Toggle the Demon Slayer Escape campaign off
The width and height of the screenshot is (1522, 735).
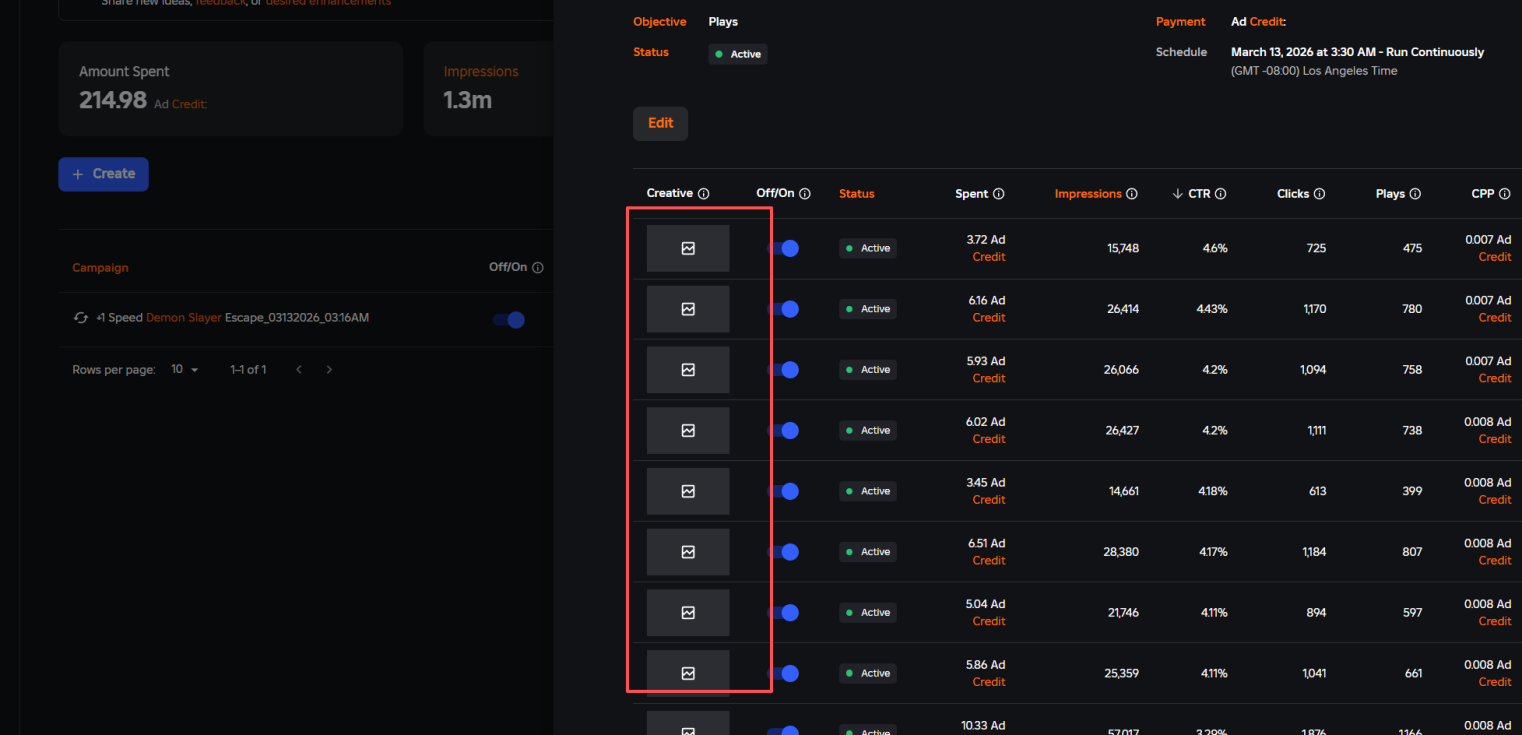[510, 320]
